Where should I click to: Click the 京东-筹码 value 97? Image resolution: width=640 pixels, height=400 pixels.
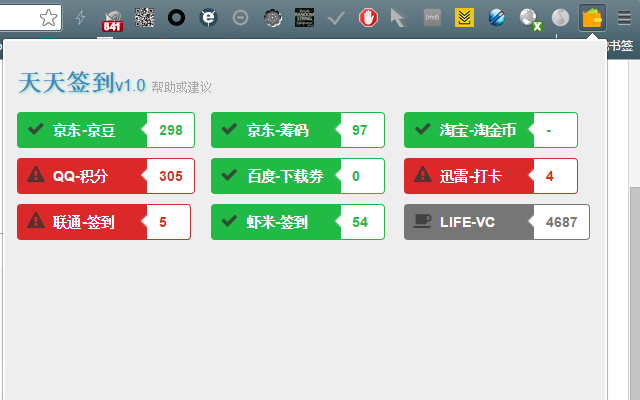click(x=360, y=130)
